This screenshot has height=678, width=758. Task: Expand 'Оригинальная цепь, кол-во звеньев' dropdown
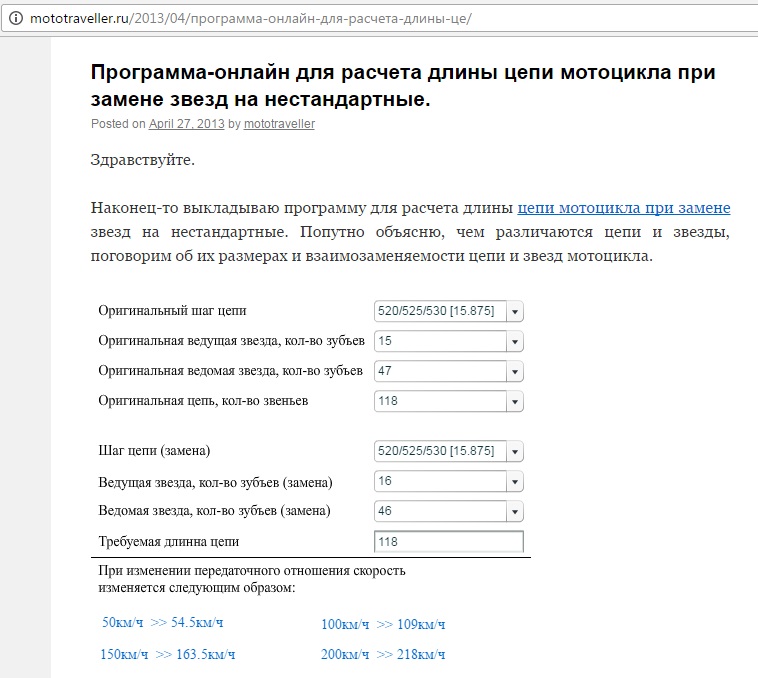click(448, 401)
